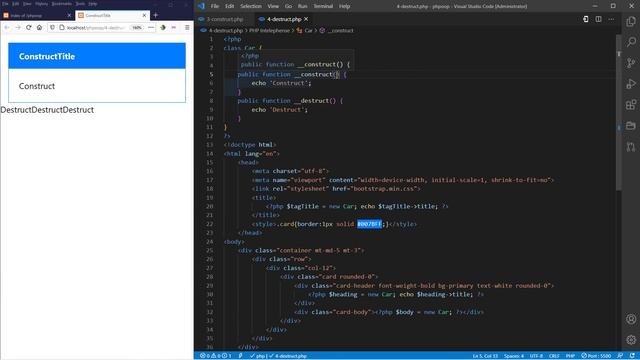This screenshot has width=640, height=360.
Task: Open the Go menu in VS Code
Action: point(289,6)
